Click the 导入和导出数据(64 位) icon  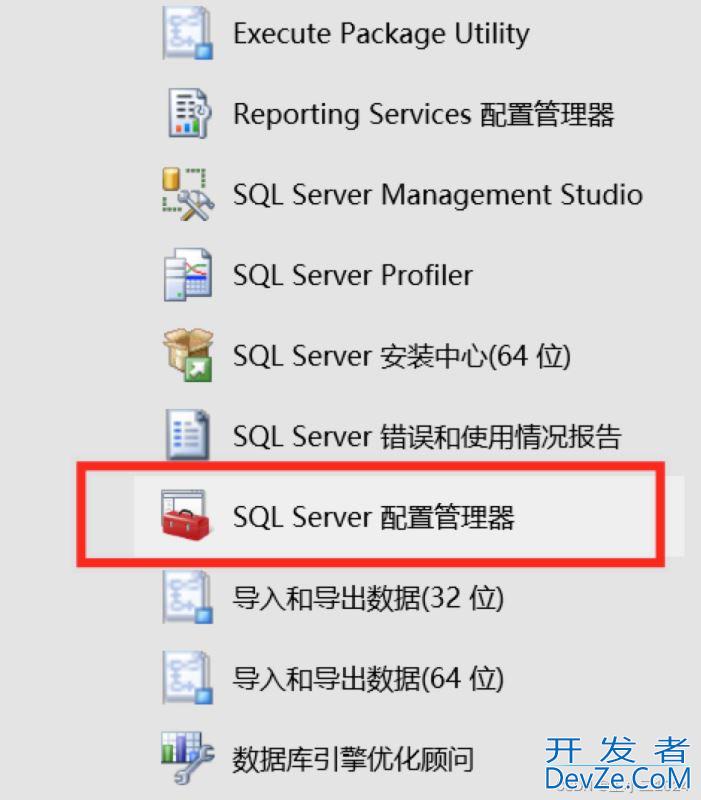(x=187, y=679)
